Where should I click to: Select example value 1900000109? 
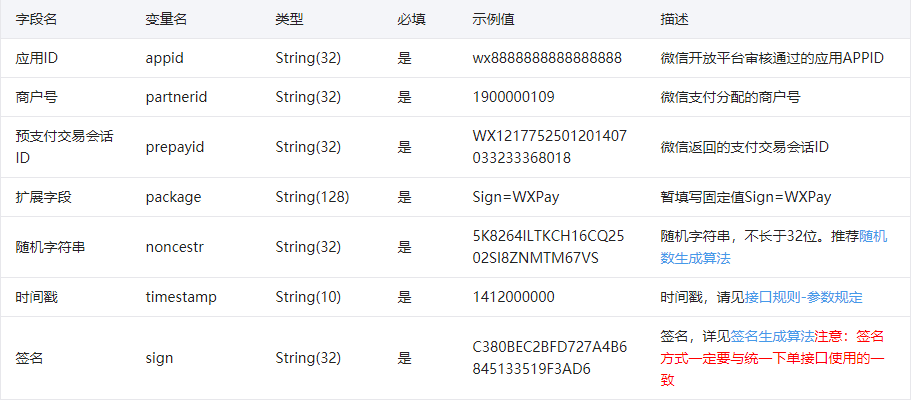pos(514,97)
